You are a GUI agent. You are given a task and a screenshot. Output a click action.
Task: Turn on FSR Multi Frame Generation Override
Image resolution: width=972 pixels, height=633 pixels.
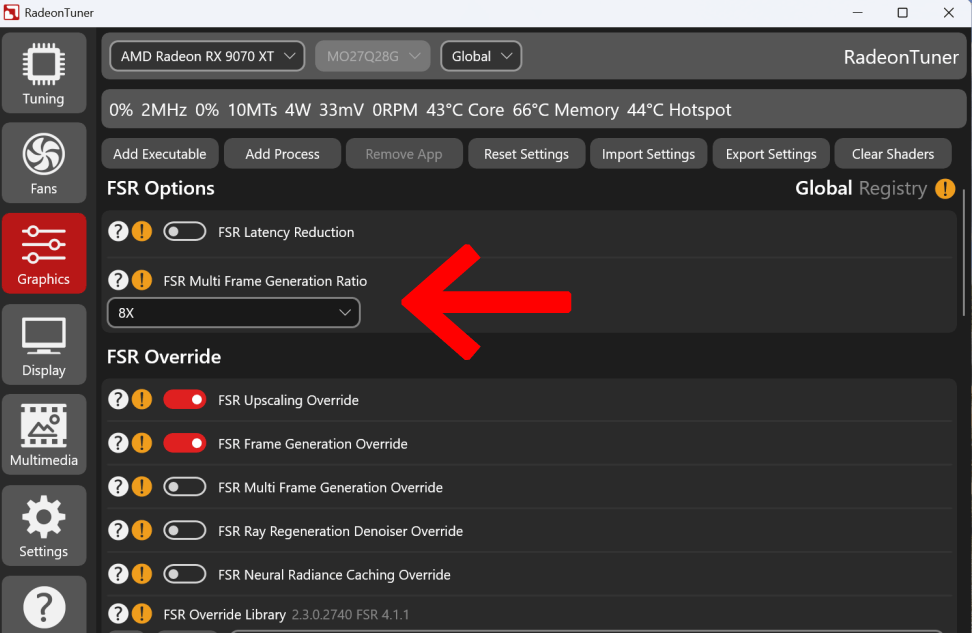pos(185,487)
